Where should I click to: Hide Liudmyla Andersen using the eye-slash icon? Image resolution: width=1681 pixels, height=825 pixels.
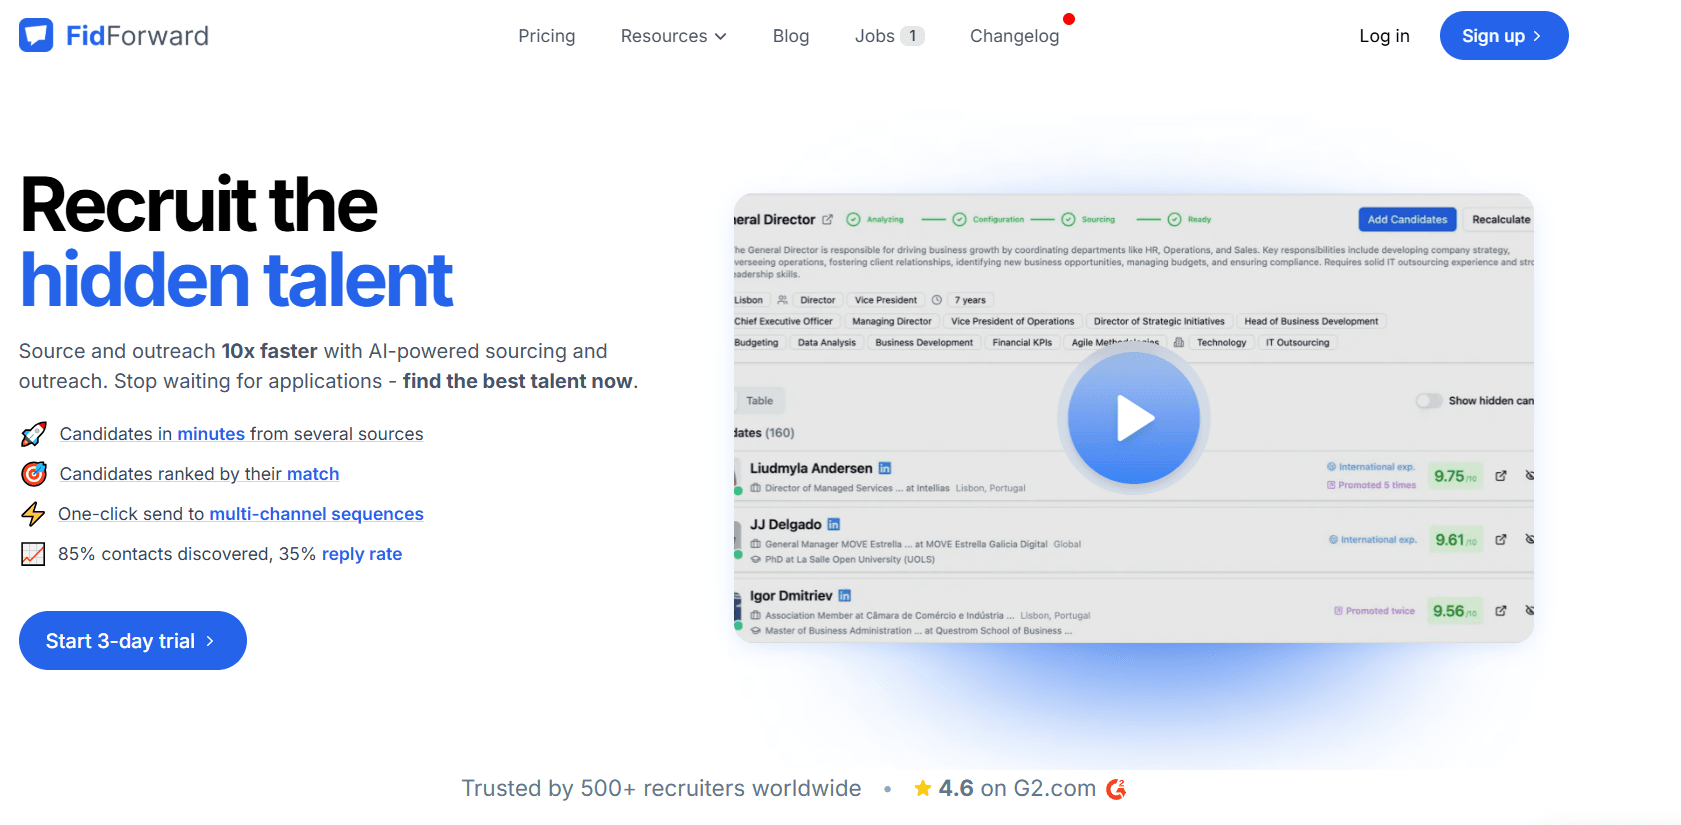point(1529,476)
